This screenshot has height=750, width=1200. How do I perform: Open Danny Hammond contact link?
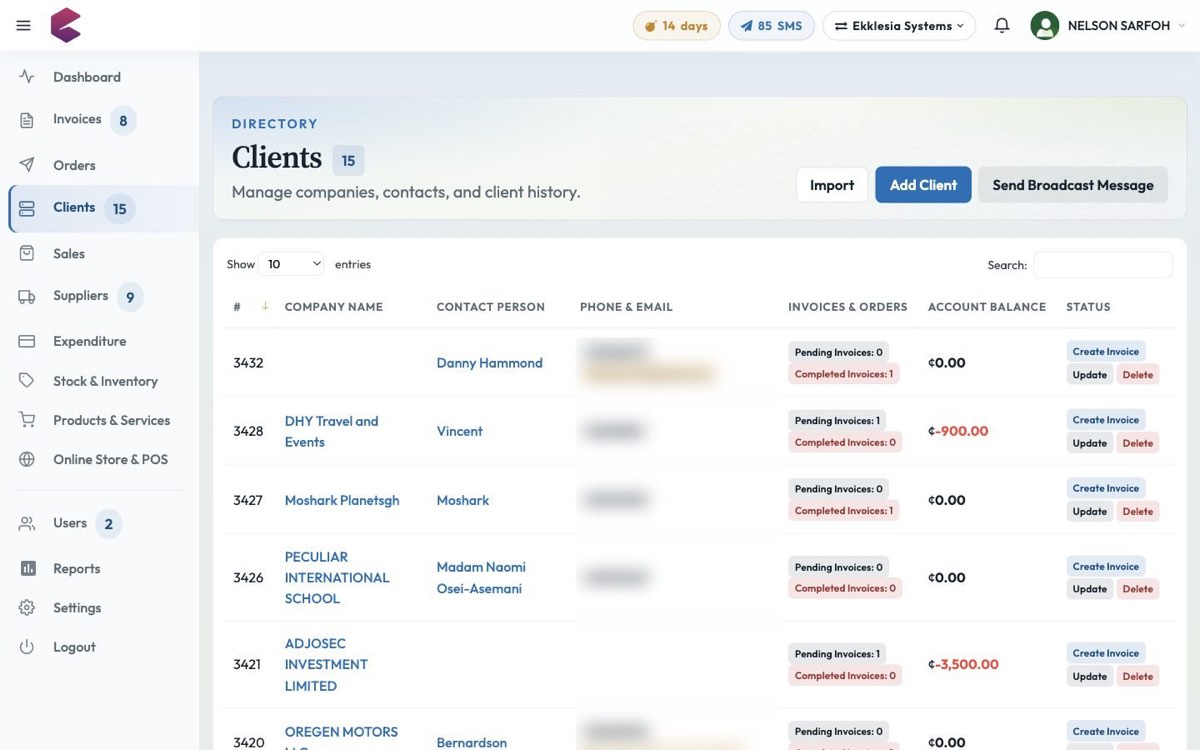490,363
